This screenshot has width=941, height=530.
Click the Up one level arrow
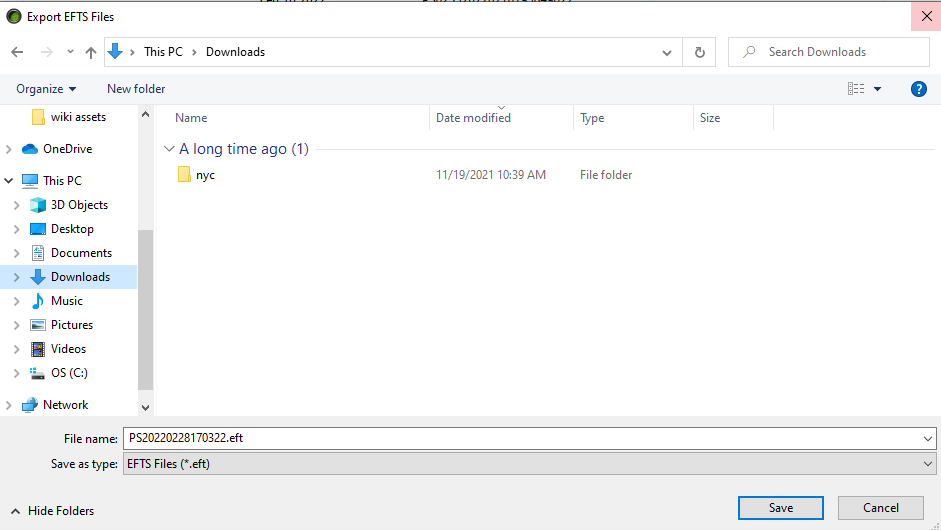pos(91,52)
